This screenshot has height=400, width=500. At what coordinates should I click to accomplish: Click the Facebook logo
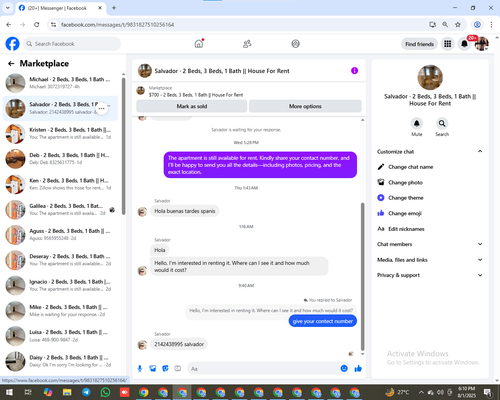coord(12,44)
